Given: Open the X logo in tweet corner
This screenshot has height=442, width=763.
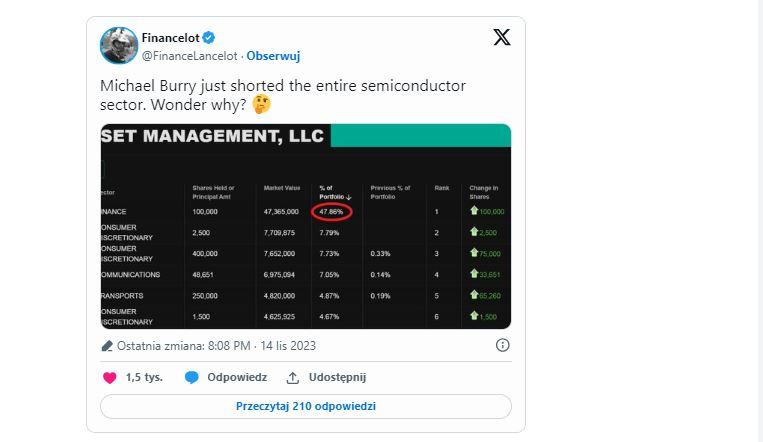Looking at the screenshot, I should (502, 37).
